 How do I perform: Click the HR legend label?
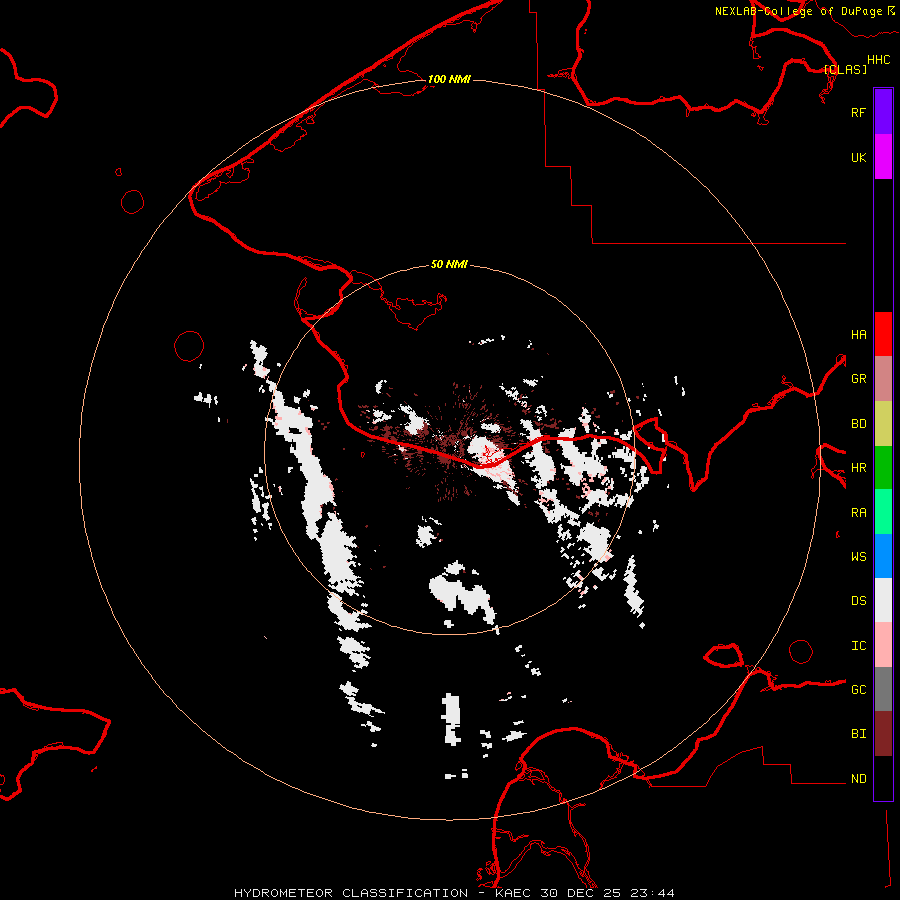[x=858, y=468]
